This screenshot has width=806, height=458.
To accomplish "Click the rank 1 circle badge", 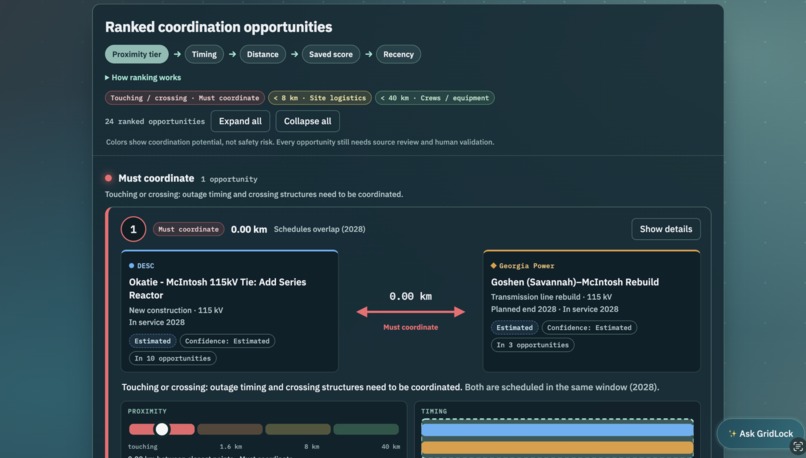I will coord(133,229).
